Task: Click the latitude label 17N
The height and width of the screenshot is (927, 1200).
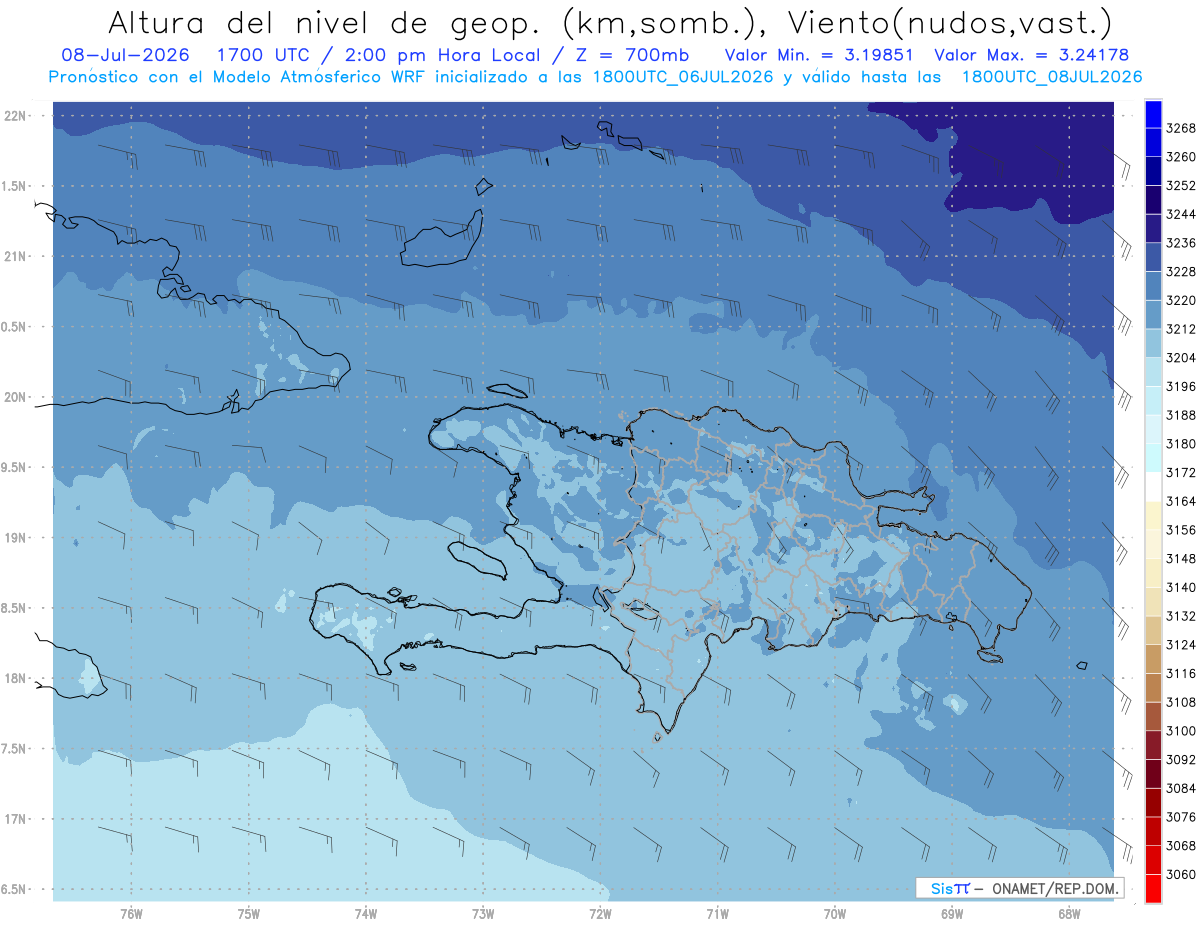Action: click(16, 819)
